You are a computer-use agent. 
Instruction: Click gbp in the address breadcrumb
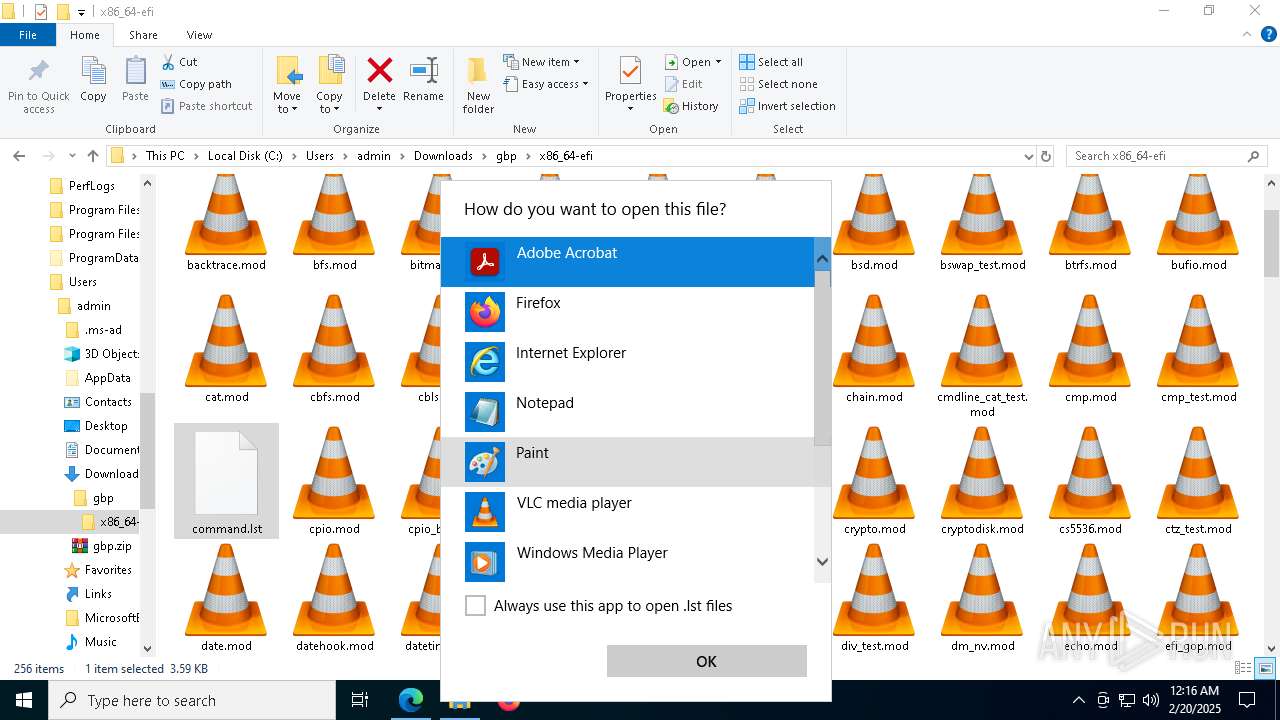506,156
